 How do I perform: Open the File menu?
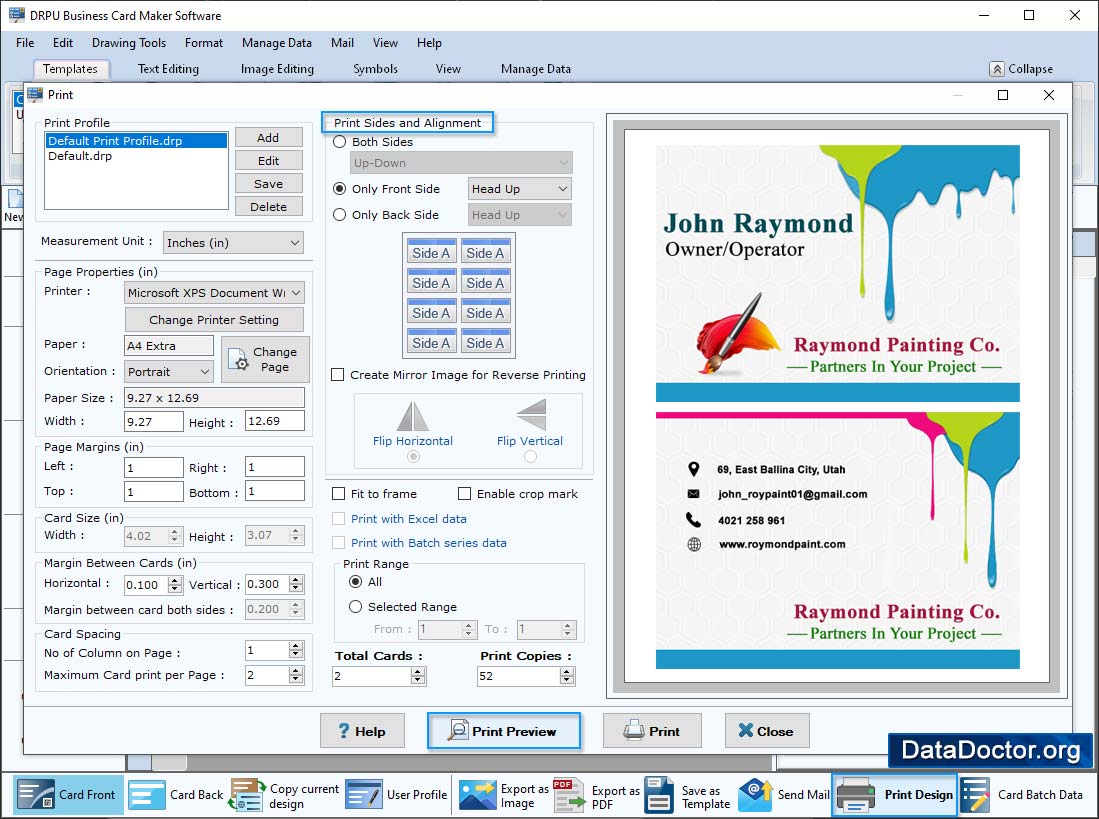pos(25,43)
